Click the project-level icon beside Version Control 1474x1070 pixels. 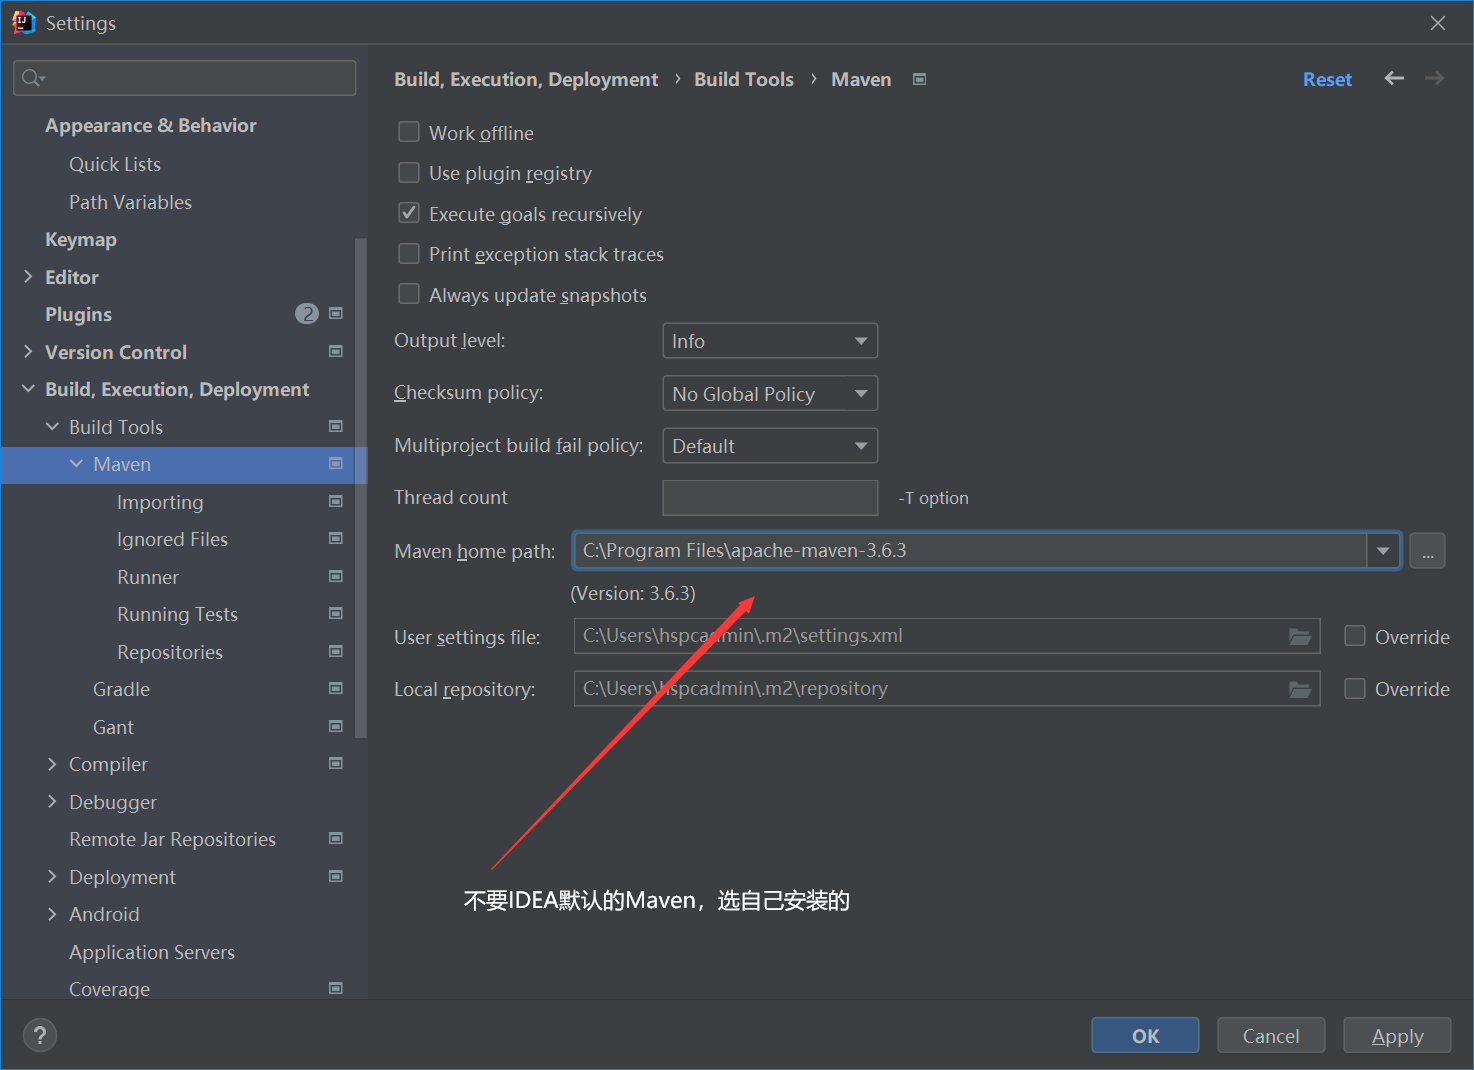tap(336, 351)
